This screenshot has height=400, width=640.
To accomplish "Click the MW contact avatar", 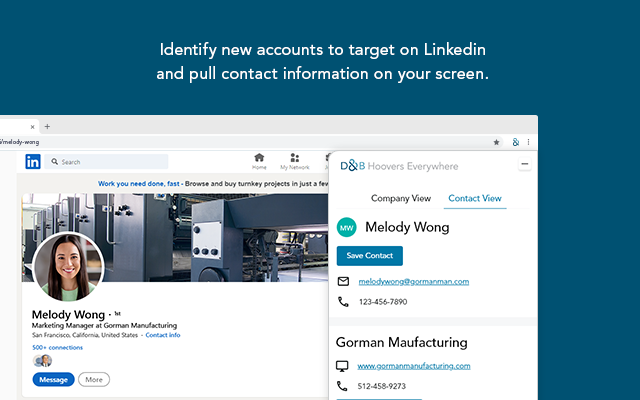I will [346, 227].
